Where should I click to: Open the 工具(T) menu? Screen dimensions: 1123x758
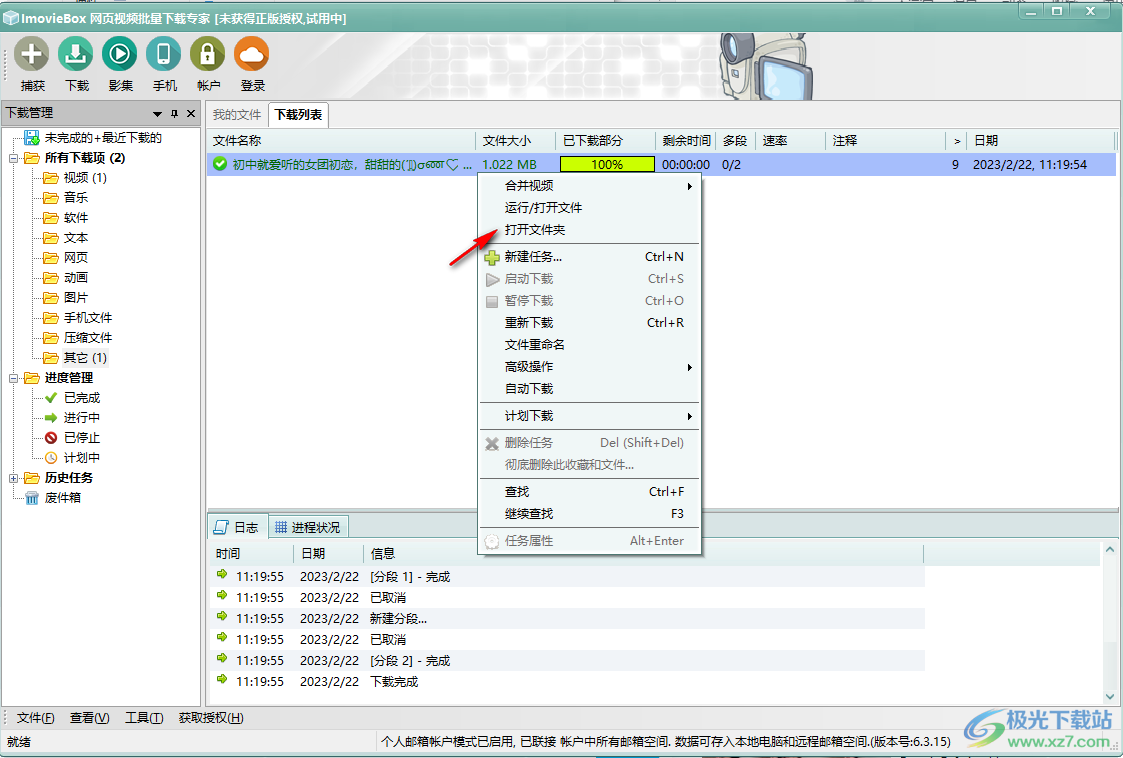(144, 718)
